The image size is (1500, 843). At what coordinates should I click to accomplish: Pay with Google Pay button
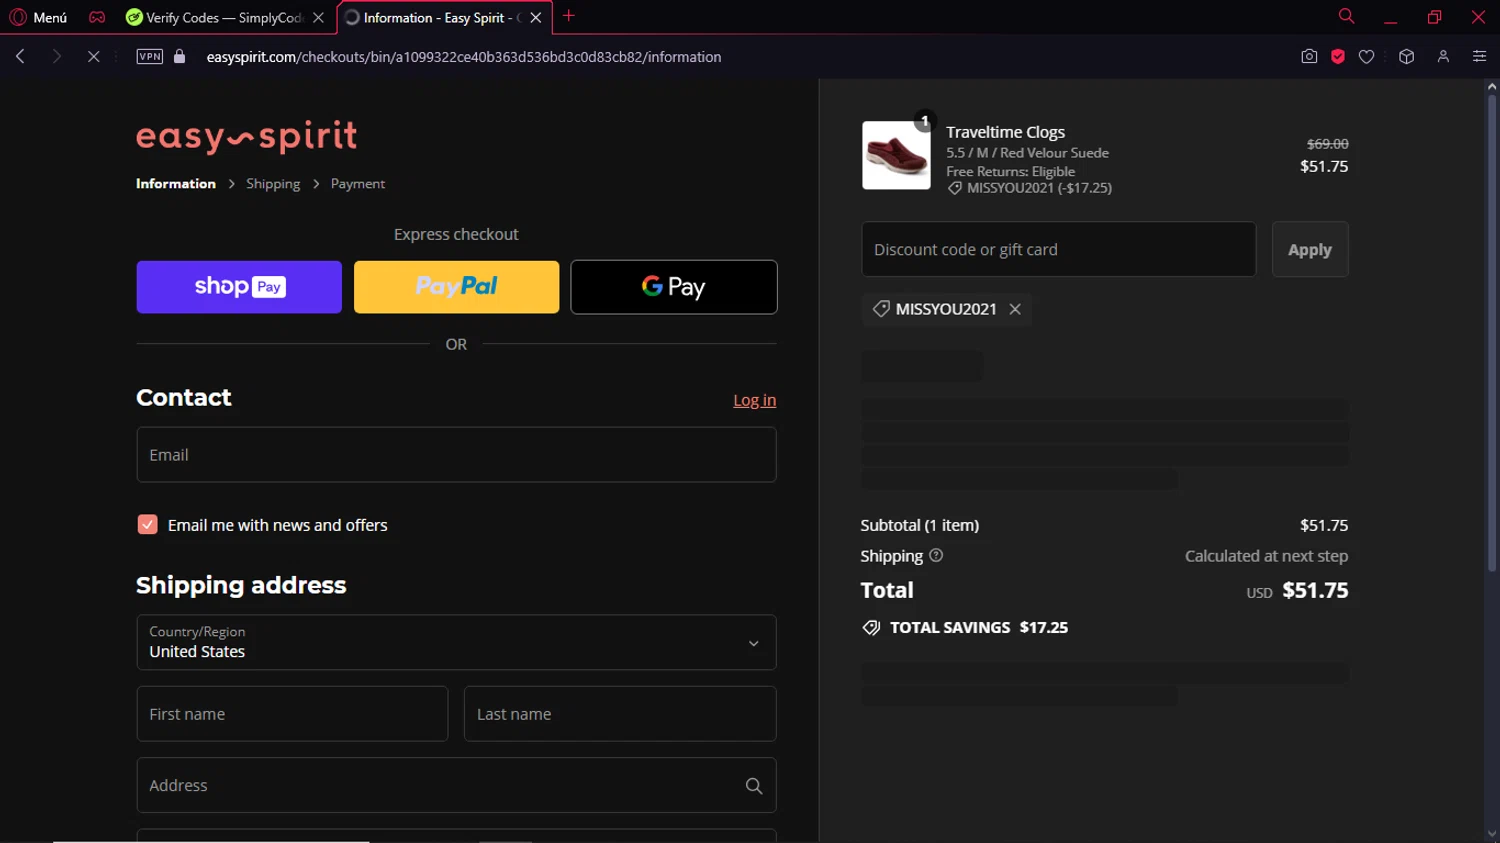click(674, 287)
